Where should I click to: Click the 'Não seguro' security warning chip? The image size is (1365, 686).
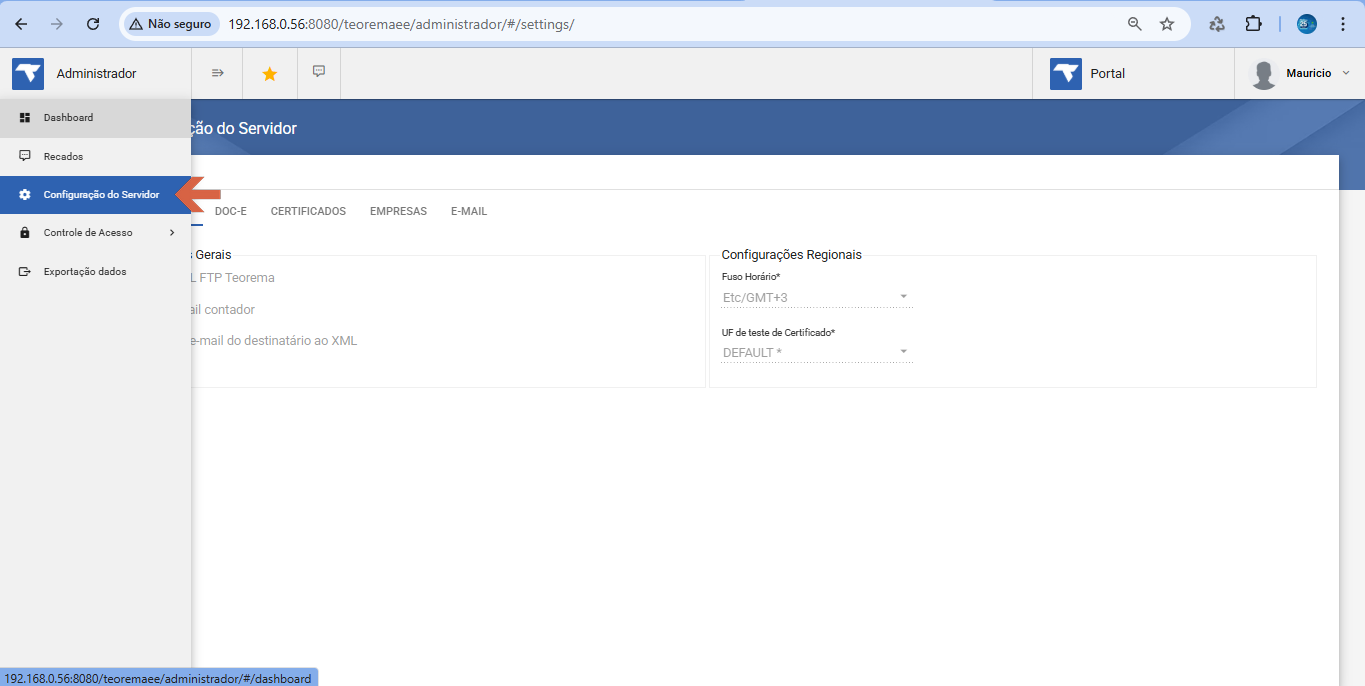click(170, 24)
